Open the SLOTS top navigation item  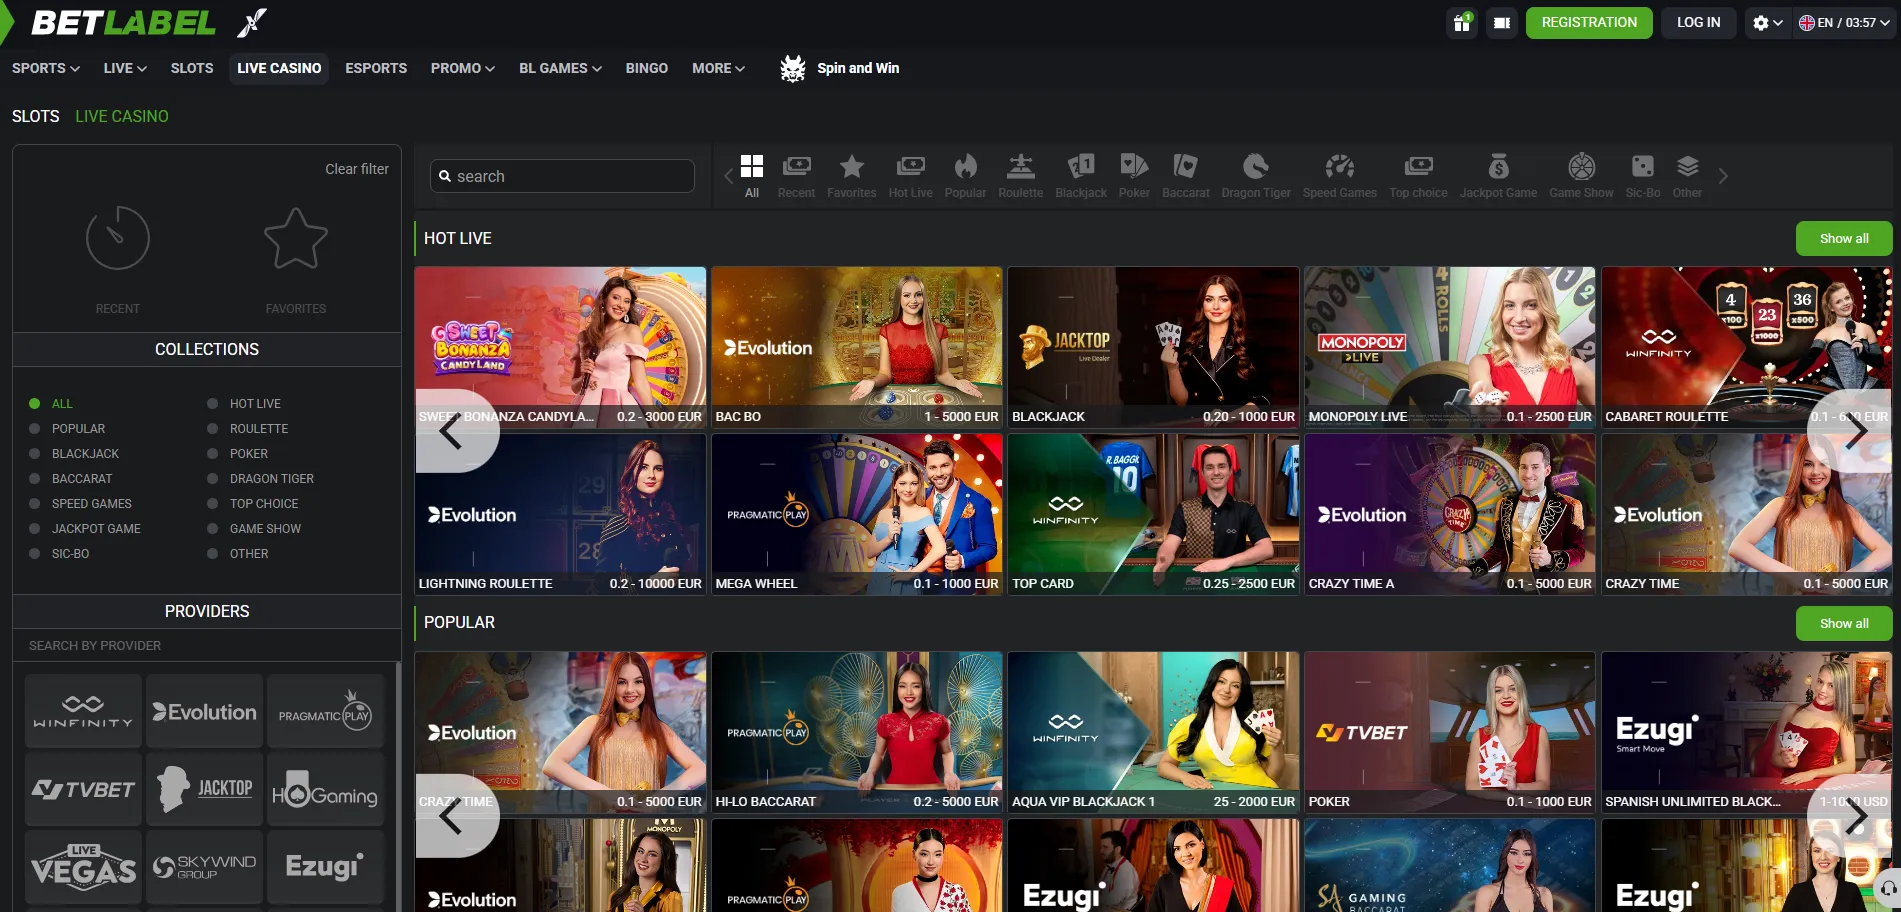coord(192,68)
